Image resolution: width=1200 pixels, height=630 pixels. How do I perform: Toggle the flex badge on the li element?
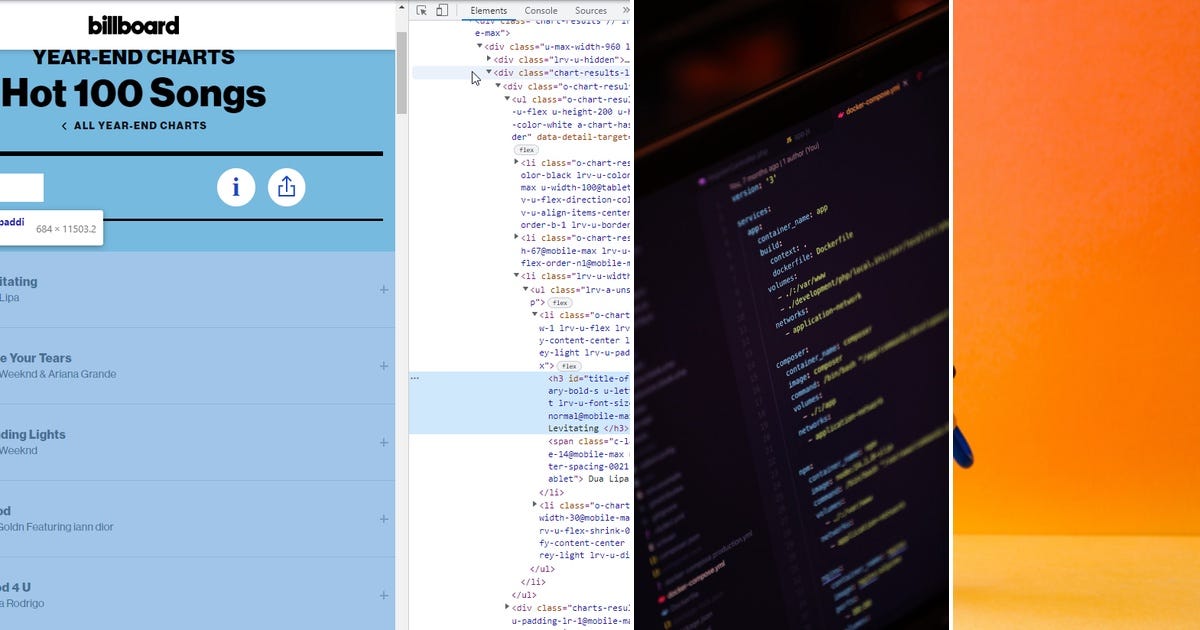[x=567, y=365]
